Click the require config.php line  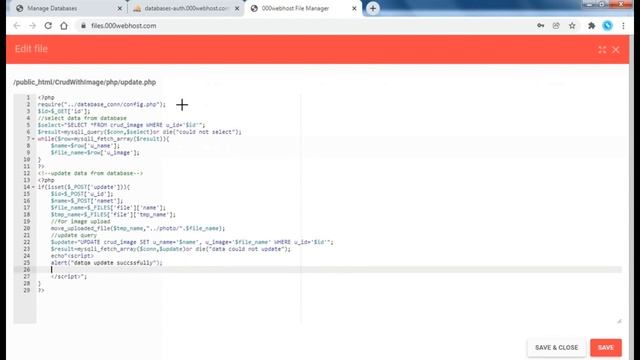102,104
